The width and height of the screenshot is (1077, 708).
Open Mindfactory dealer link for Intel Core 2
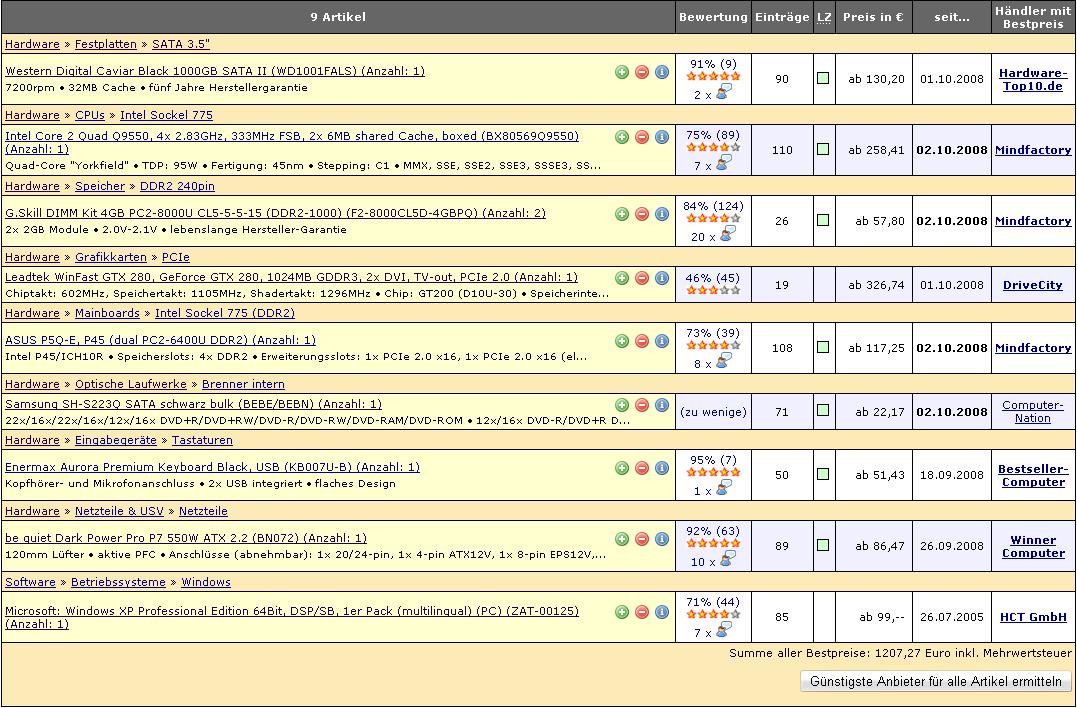(1033, 150)
